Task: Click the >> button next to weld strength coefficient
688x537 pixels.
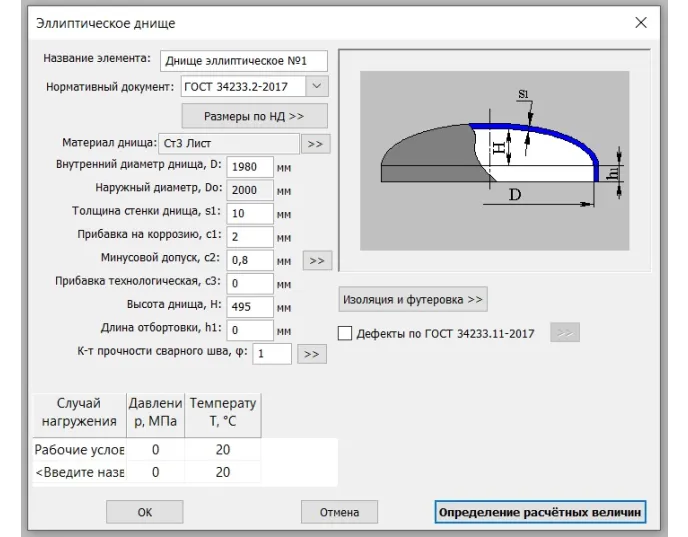Action: pyautogui.click(x=312, y=354)
